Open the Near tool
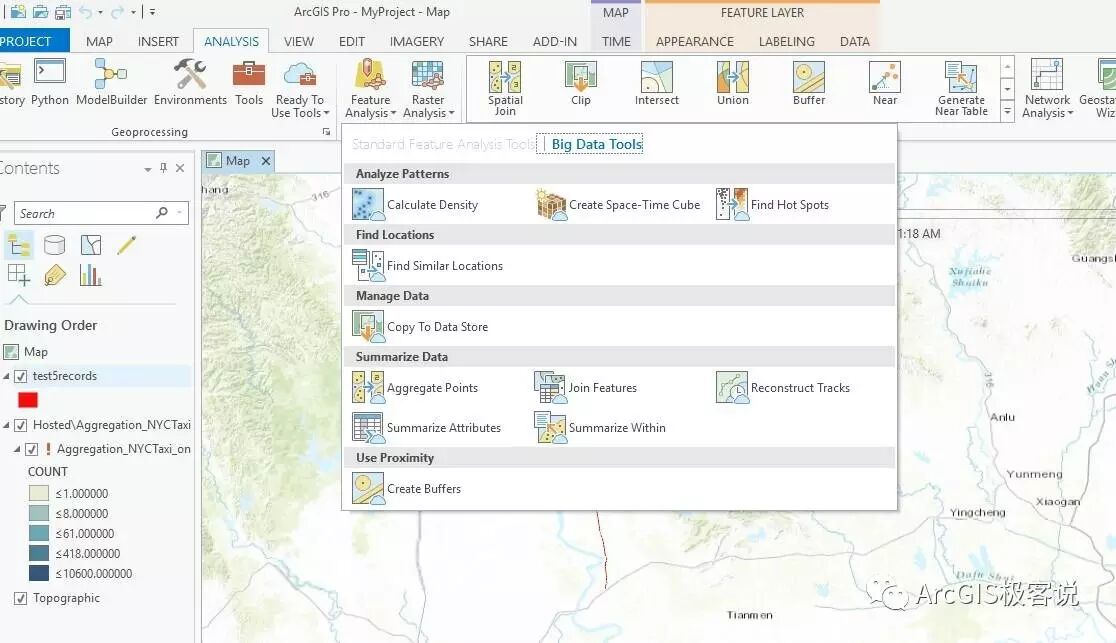Image resolution: width=1116 pixels, height=643 pixels. [x=885, y=84]
